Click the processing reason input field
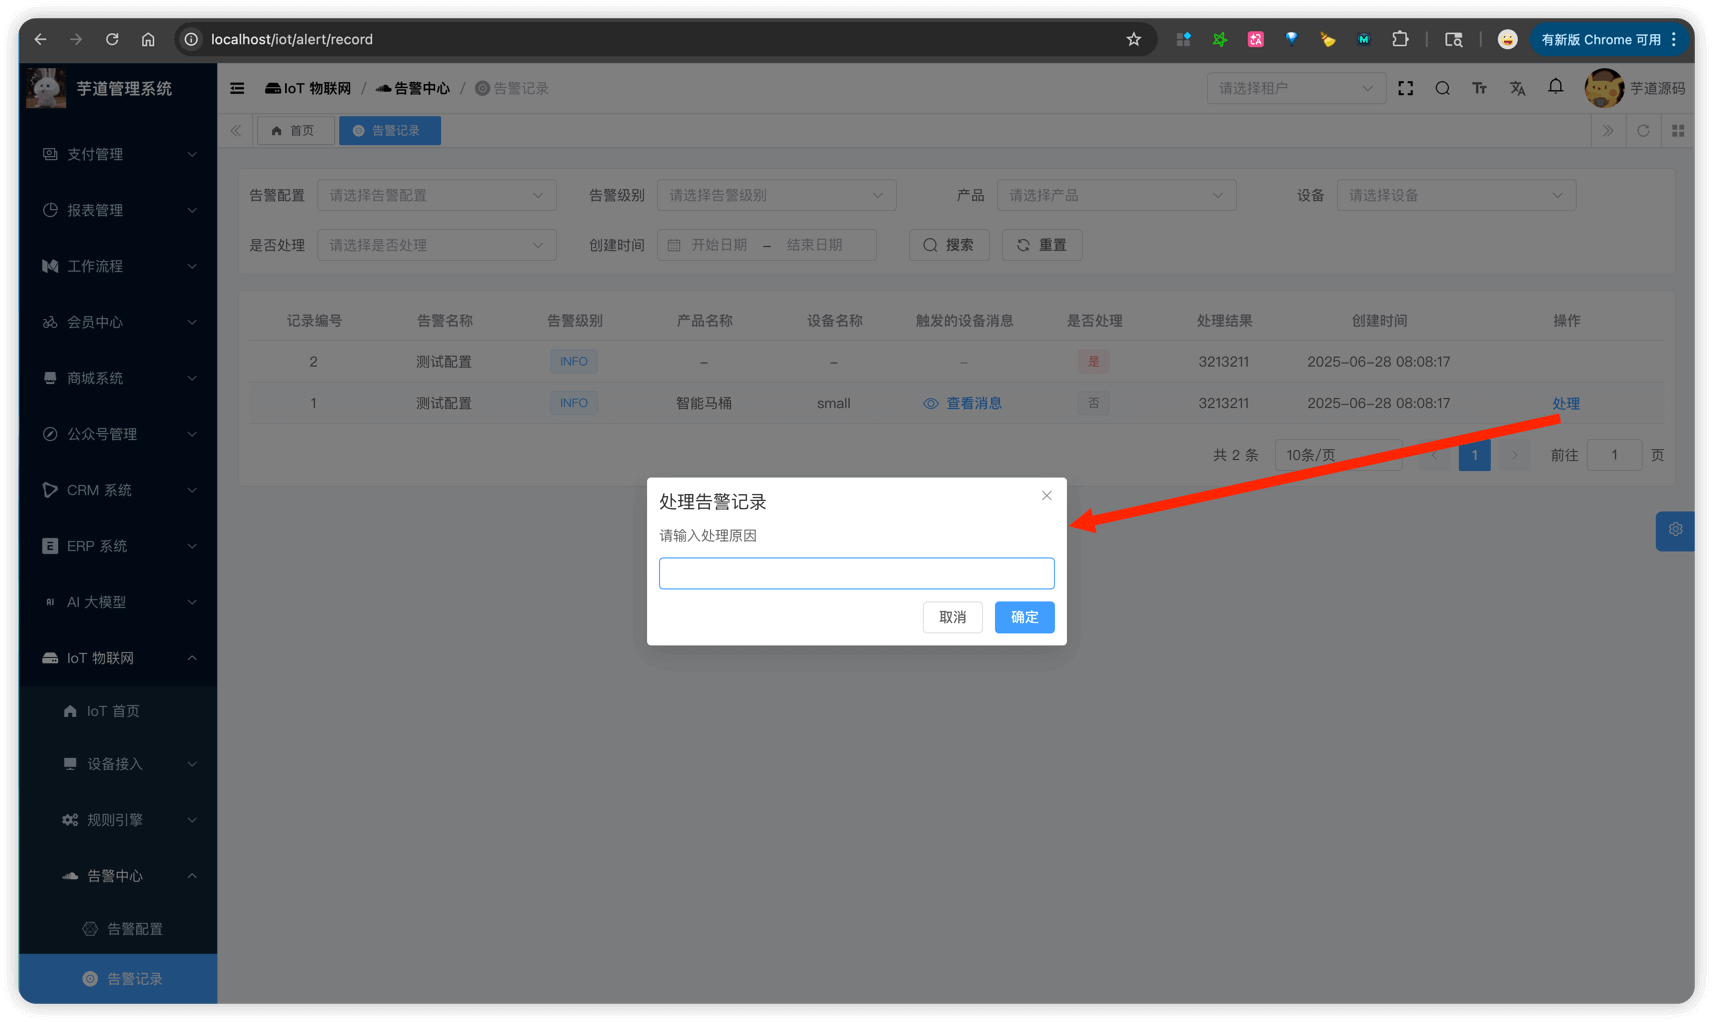This screenshot has width=1713, height=1022. tap(856, 573)
